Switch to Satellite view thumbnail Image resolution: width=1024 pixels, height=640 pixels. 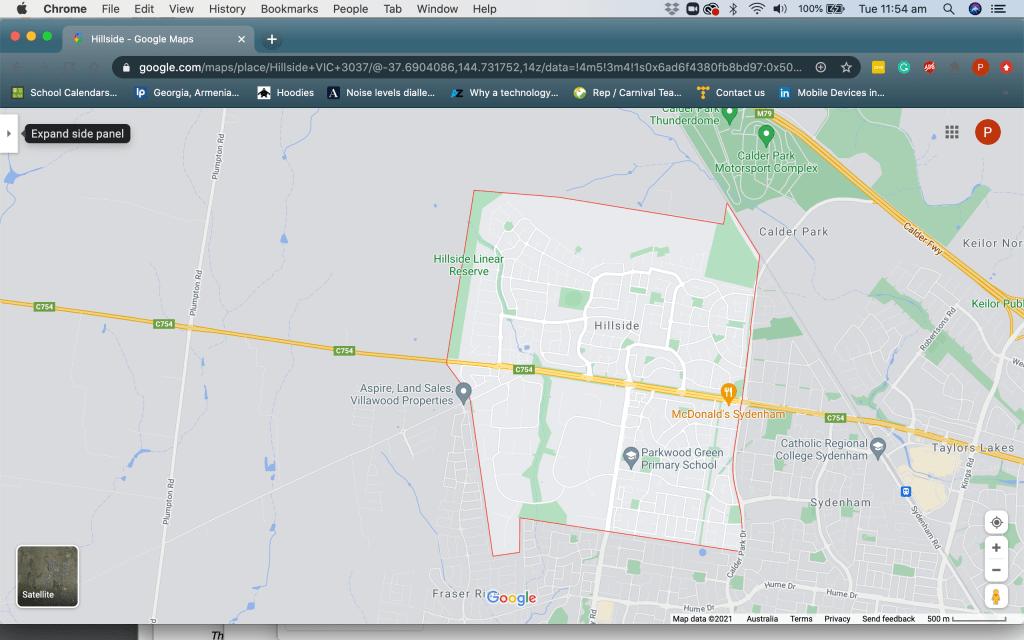pos(47,576)
